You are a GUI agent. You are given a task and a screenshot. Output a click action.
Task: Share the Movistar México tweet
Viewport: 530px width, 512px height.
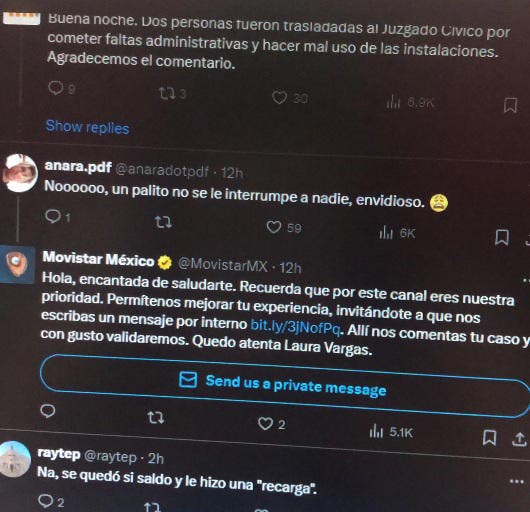click(520, 439)
